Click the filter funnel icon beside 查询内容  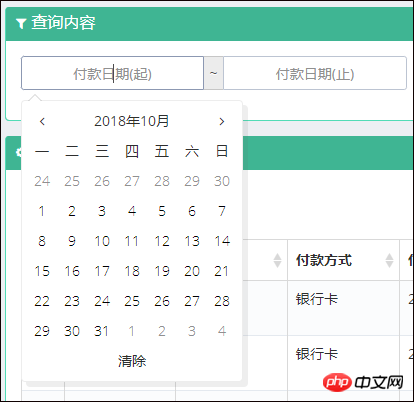(x=21, y=23)
